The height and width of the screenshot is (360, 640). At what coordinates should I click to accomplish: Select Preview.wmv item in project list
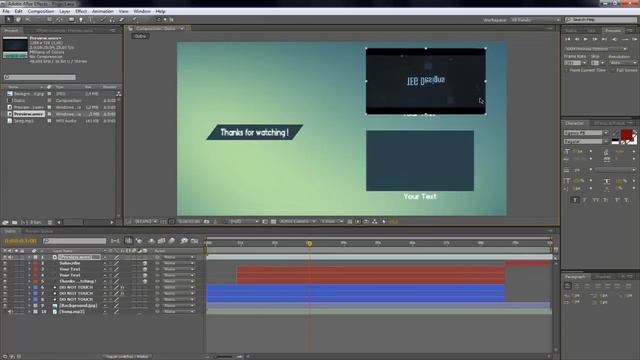coord(29,114)
